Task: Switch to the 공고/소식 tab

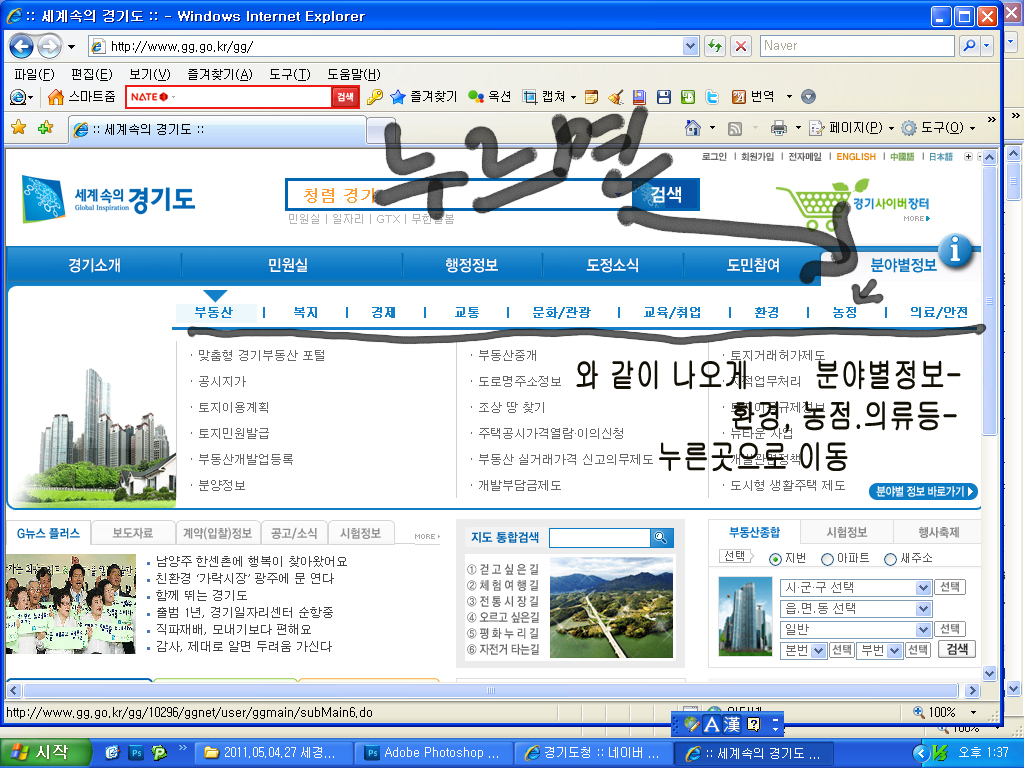Action: (294, 533)
